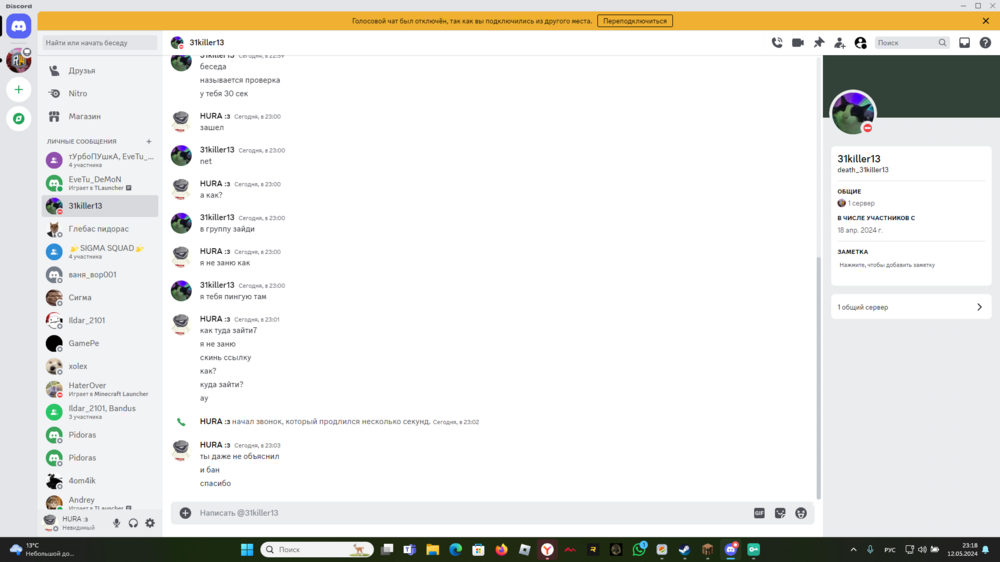This screenshot has height=562, width=1000.
Task: Toggle microphone mute in user panel
Action: (x=116, y=523)
